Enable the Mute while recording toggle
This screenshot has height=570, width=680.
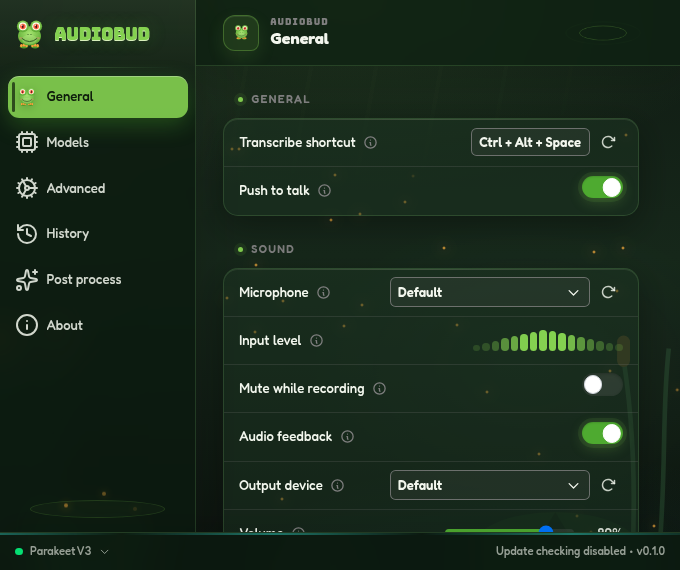[x=602, y=385]
